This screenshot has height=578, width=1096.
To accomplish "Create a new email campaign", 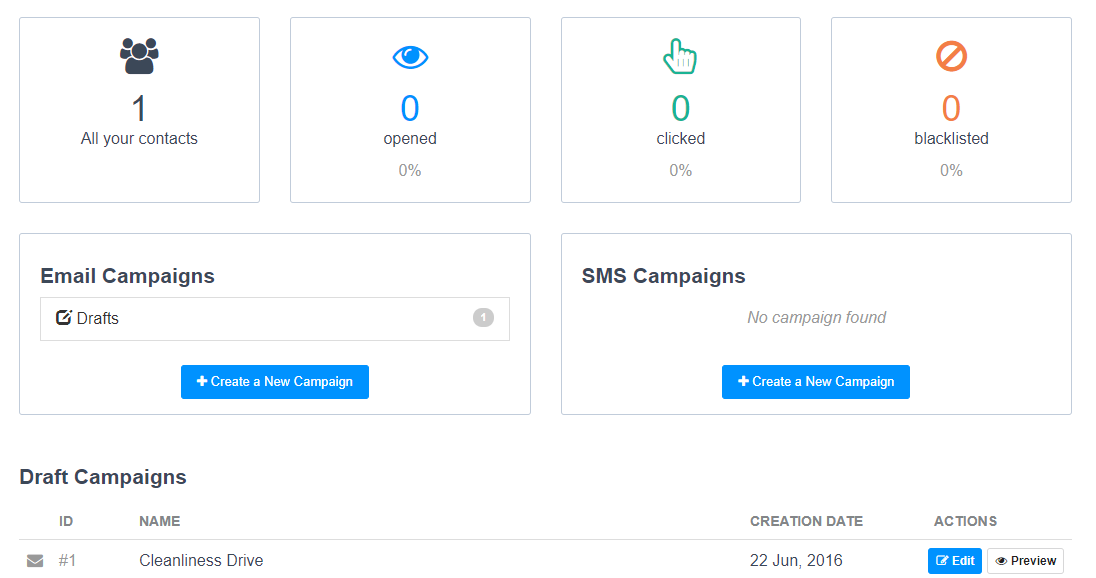I will pyautogui.click(x=275, y=382).
